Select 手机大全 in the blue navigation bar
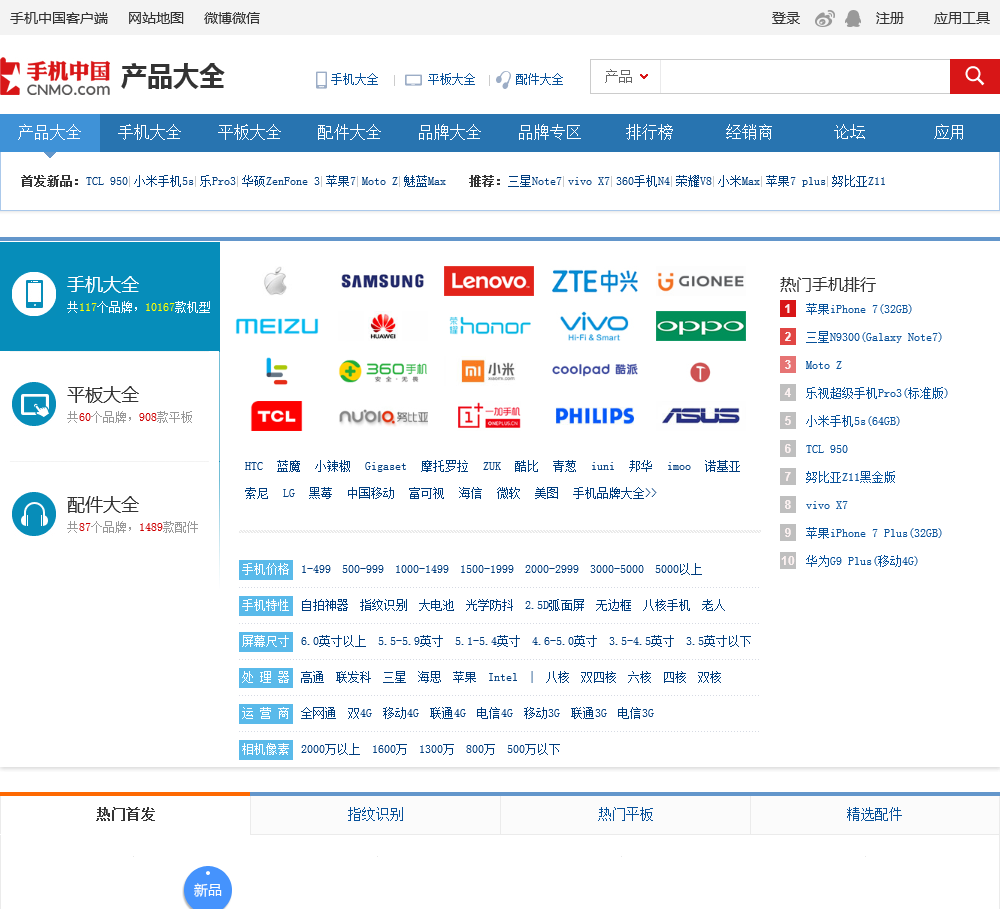Image resolution: width=1000 pixels, height=909 pixels. coord(150,133)
